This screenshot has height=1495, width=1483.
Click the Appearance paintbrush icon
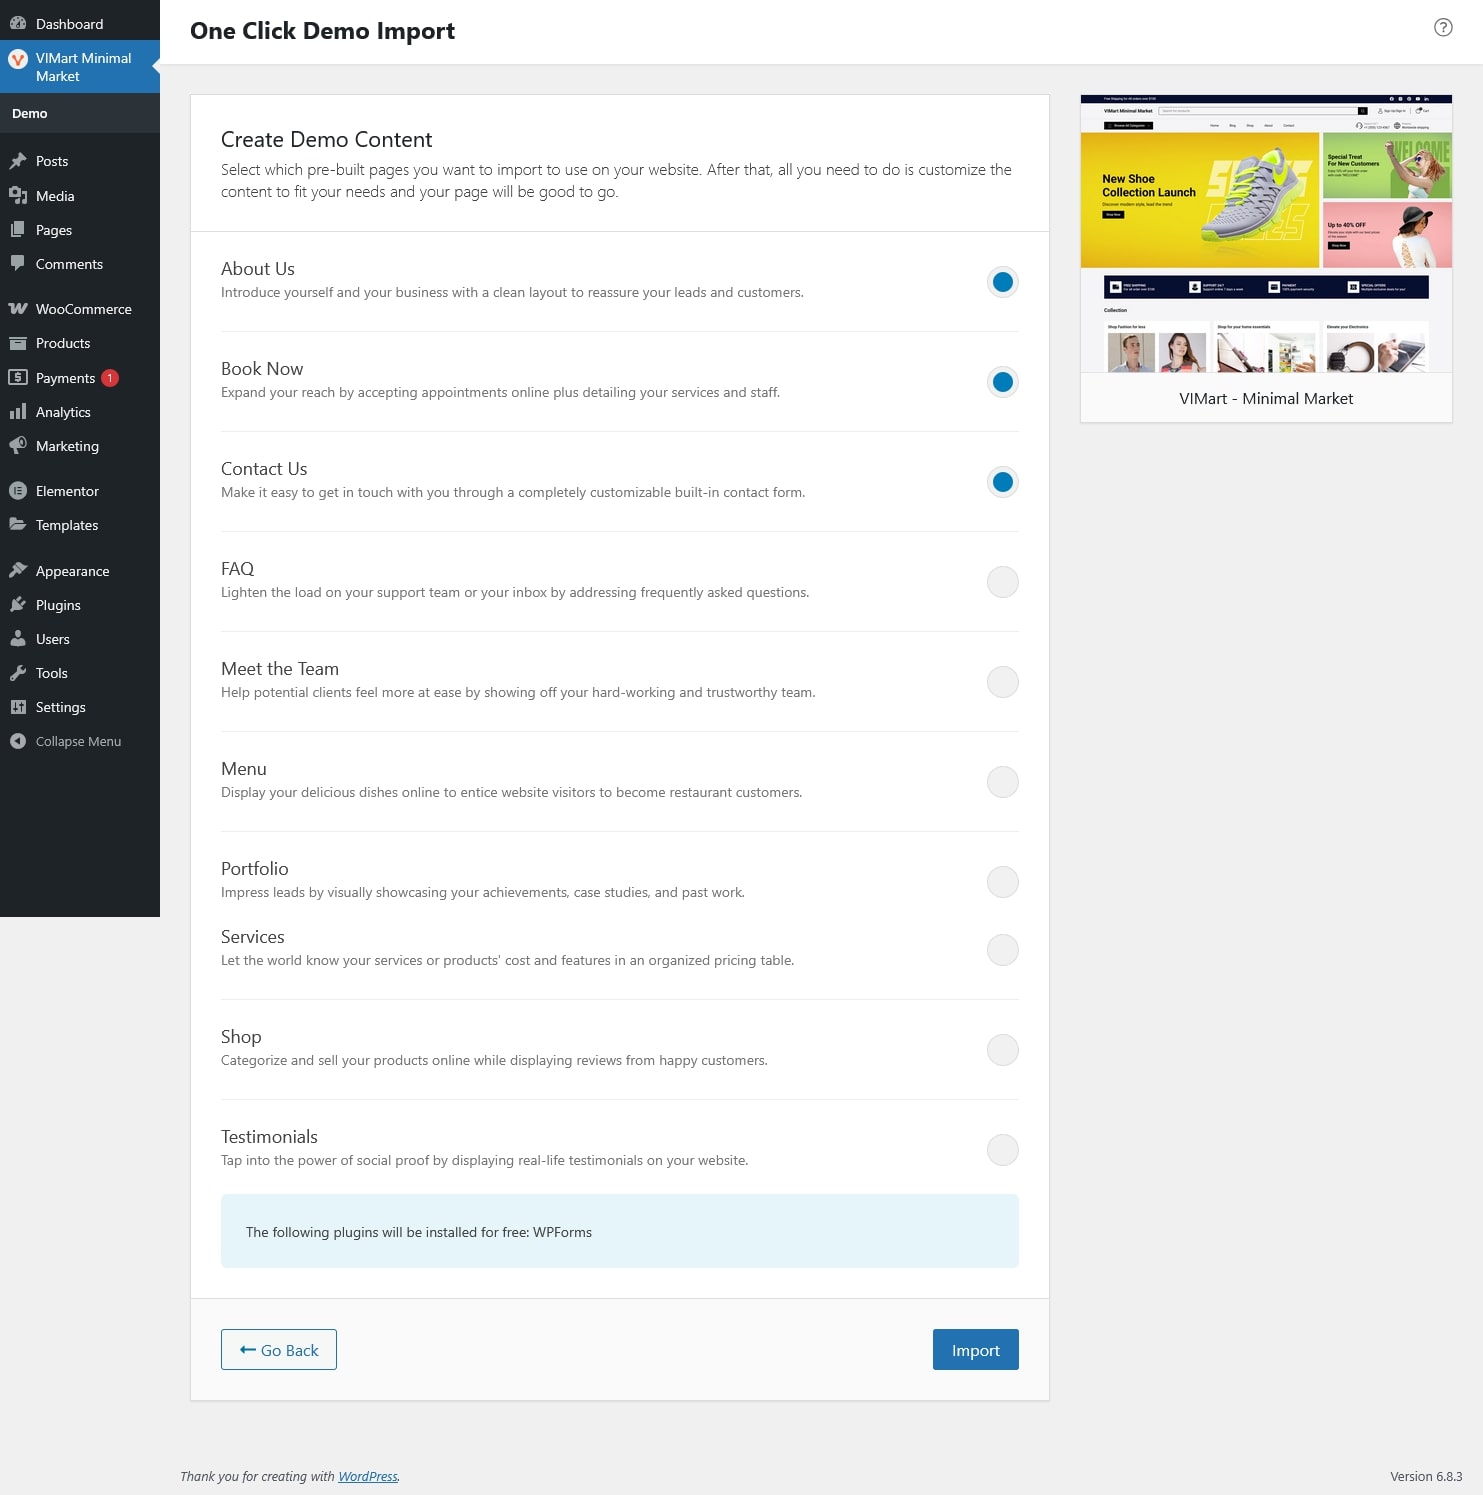(18, 571)
